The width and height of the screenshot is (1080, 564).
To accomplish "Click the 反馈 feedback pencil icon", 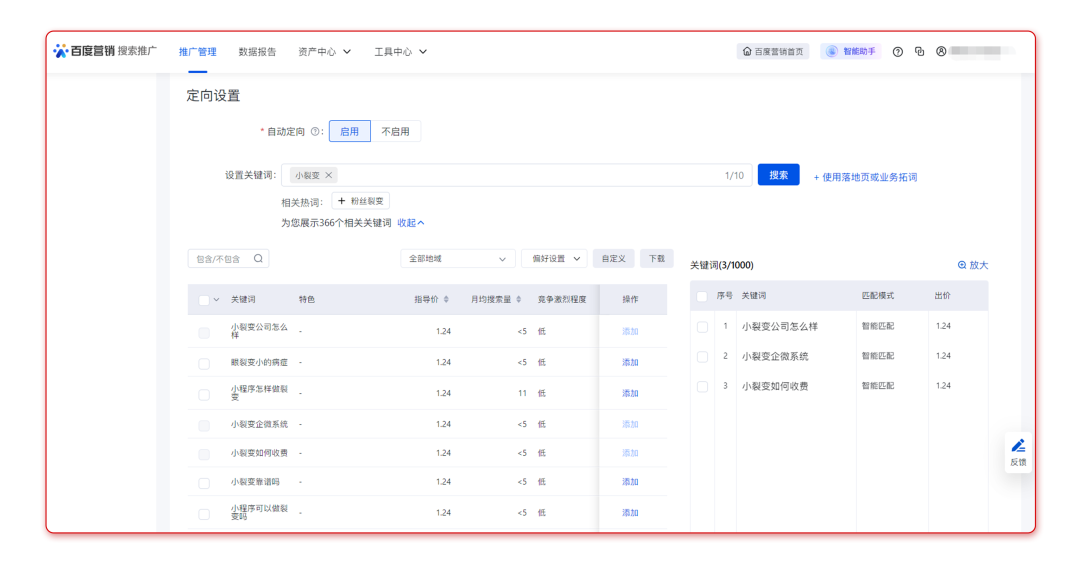I will (1018, 447).
